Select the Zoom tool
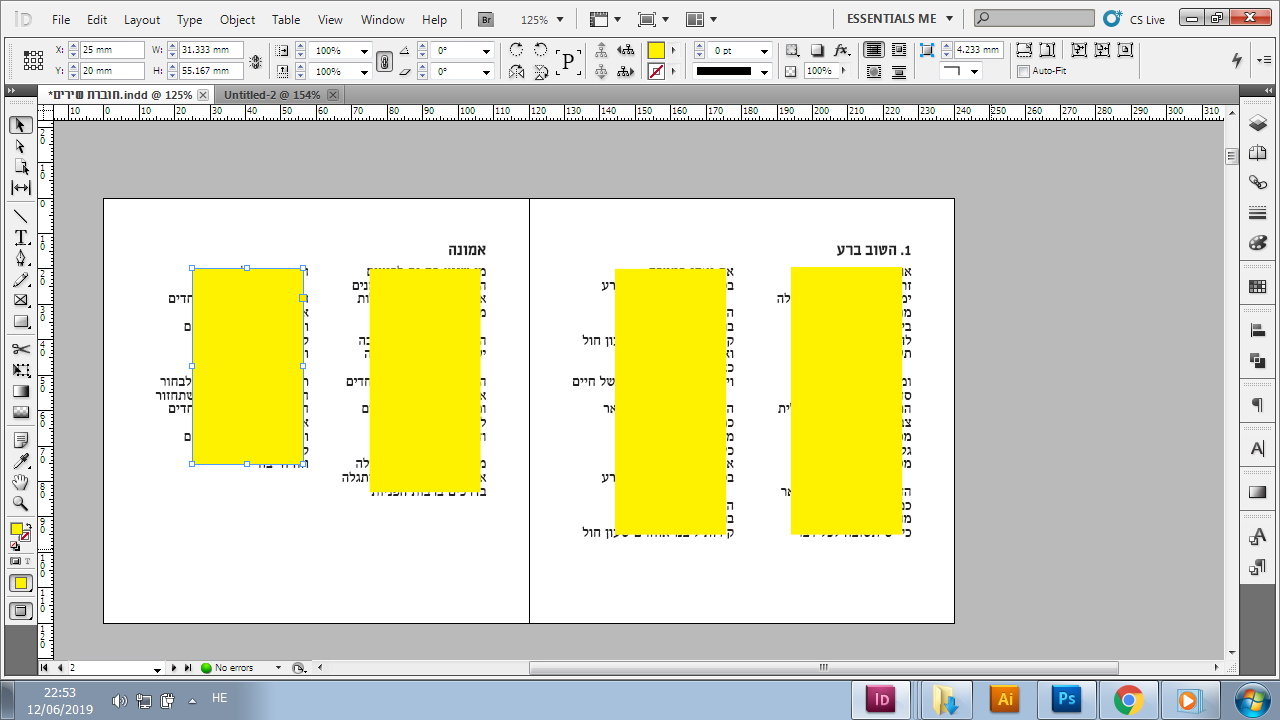 coord(20,504)
